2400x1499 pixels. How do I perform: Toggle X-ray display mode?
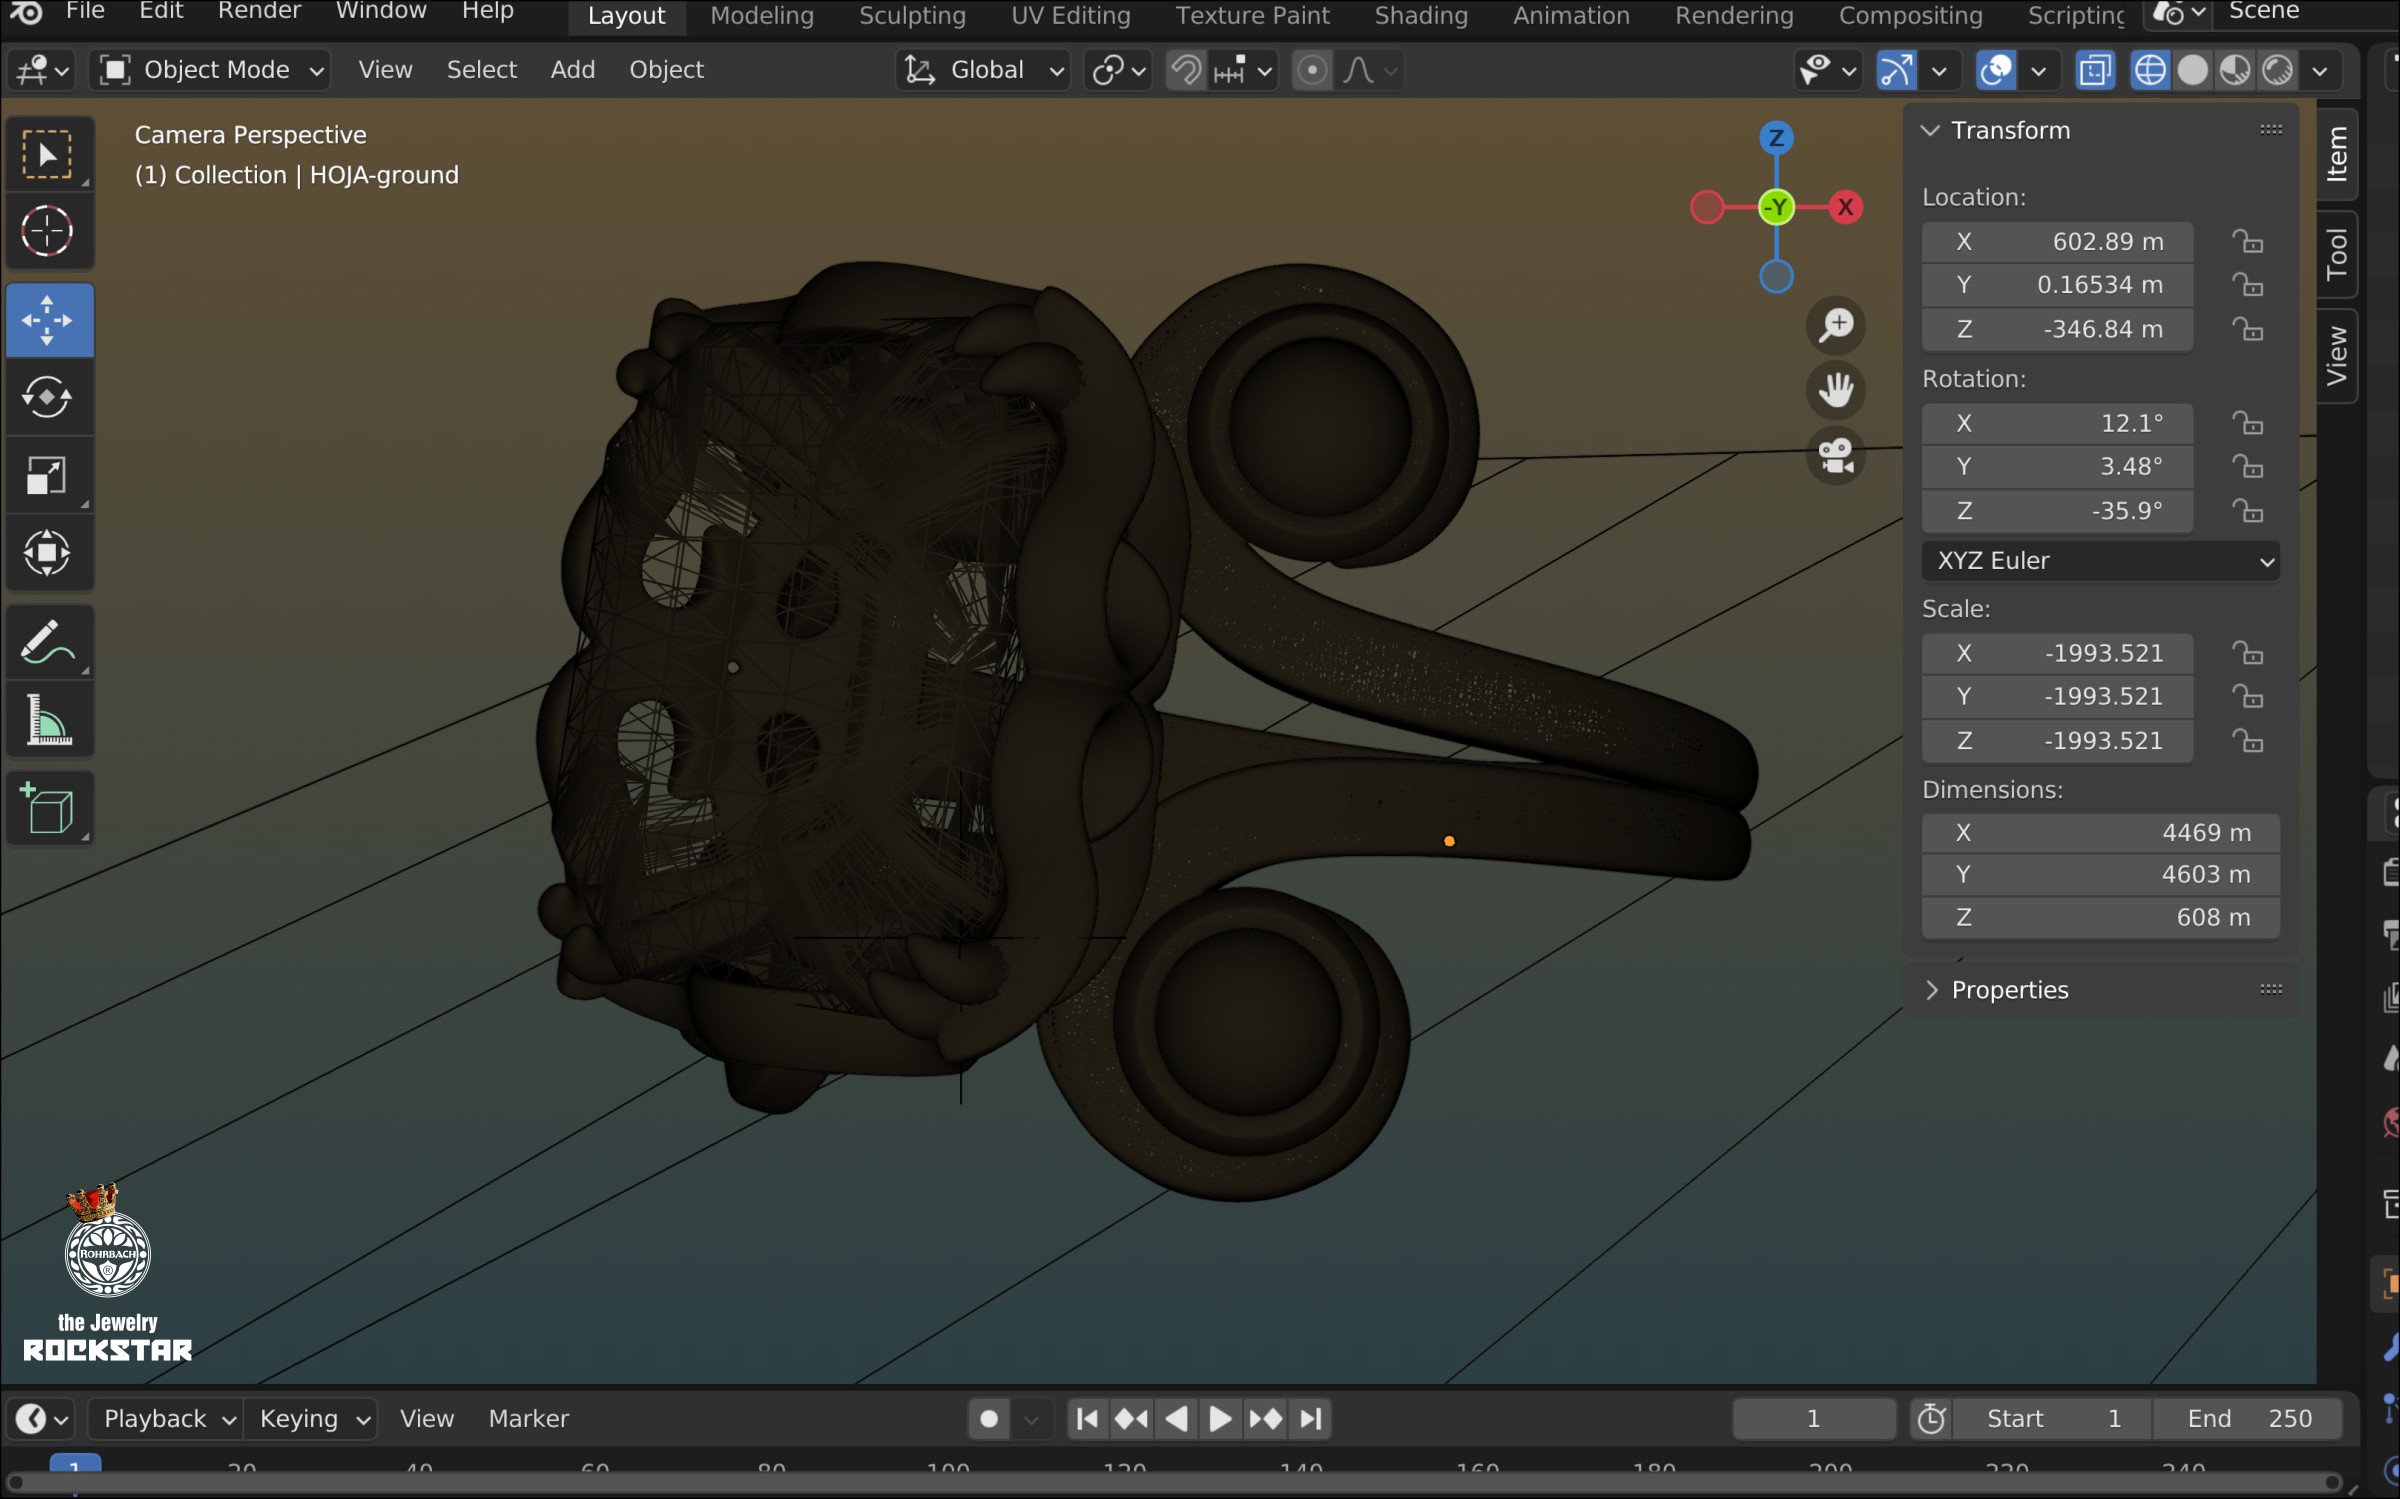(2094, 70)
